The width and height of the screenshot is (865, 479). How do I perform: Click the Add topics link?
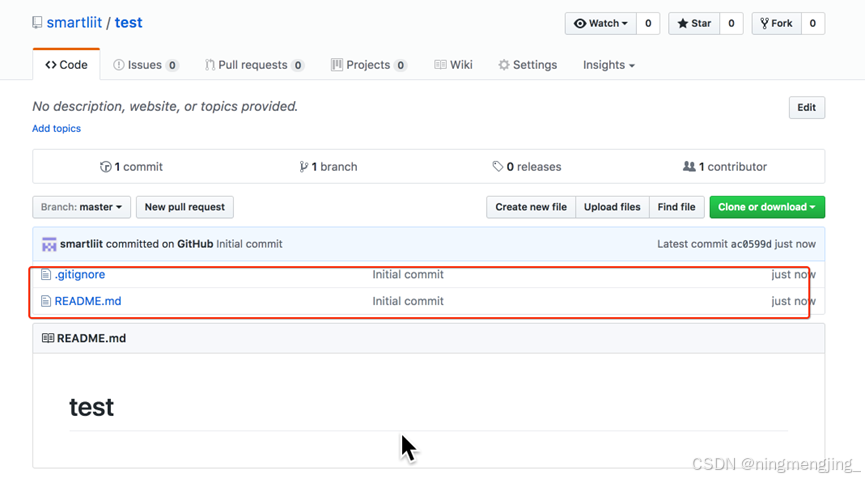[x=56, y=128]
